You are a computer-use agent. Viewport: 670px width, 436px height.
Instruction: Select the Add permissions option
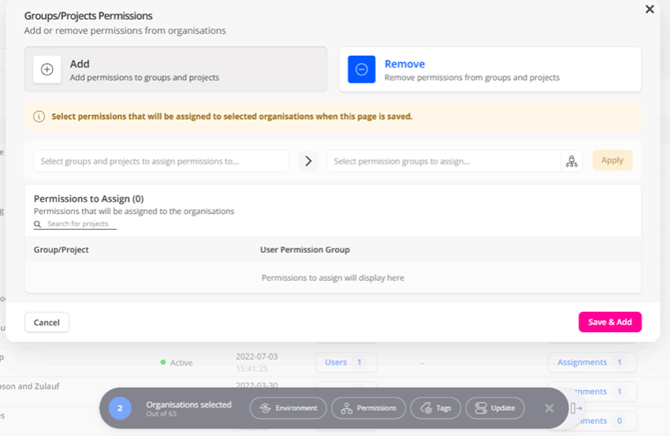click(x=175, y=69)
